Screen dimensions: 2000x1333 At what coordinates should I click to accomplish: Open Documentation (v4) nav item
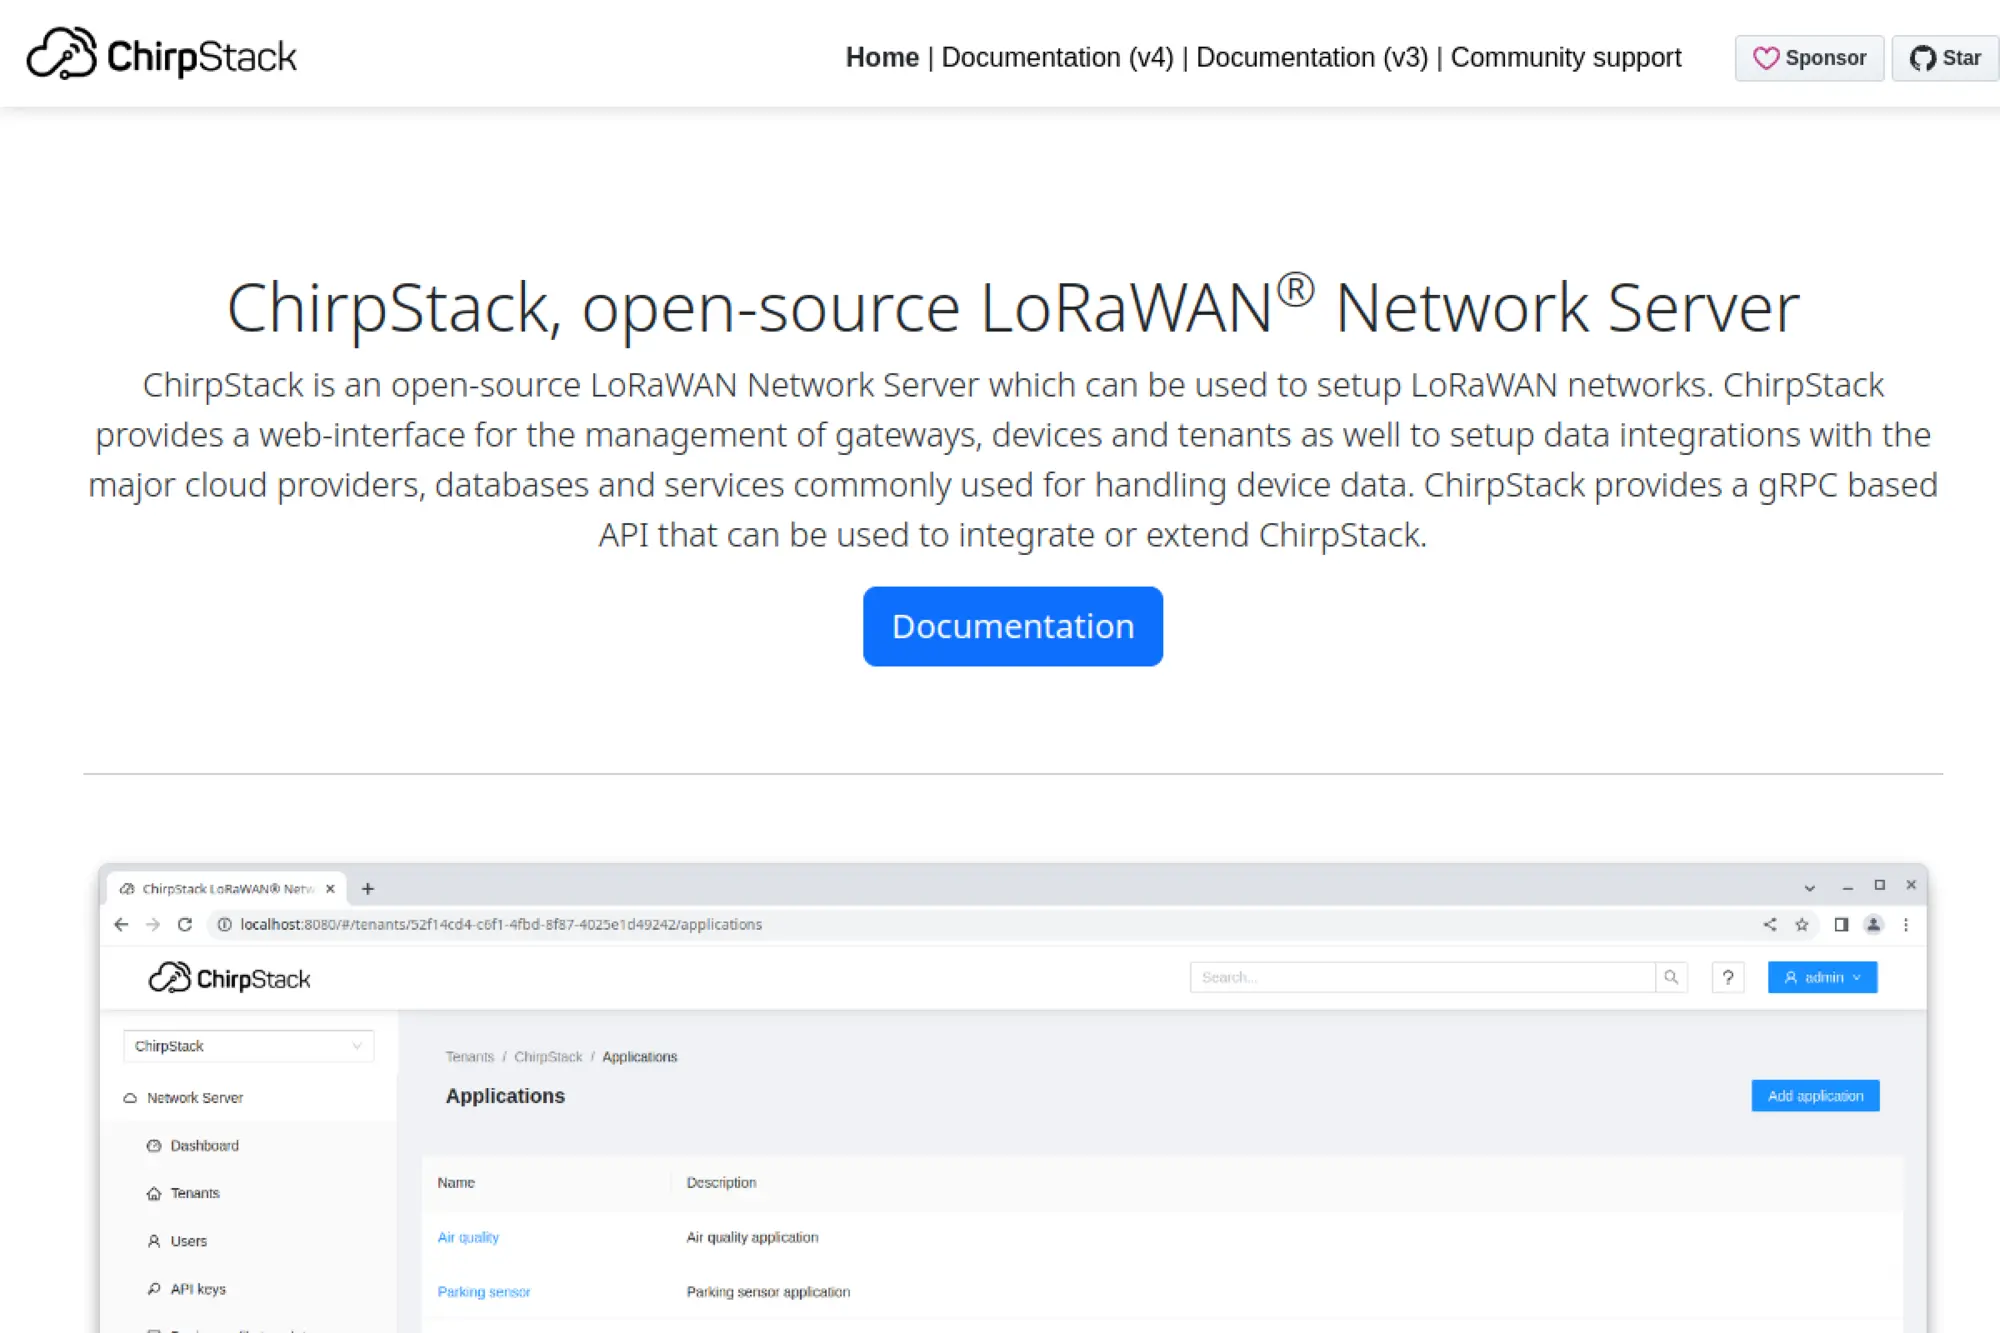pos(1057,58)
